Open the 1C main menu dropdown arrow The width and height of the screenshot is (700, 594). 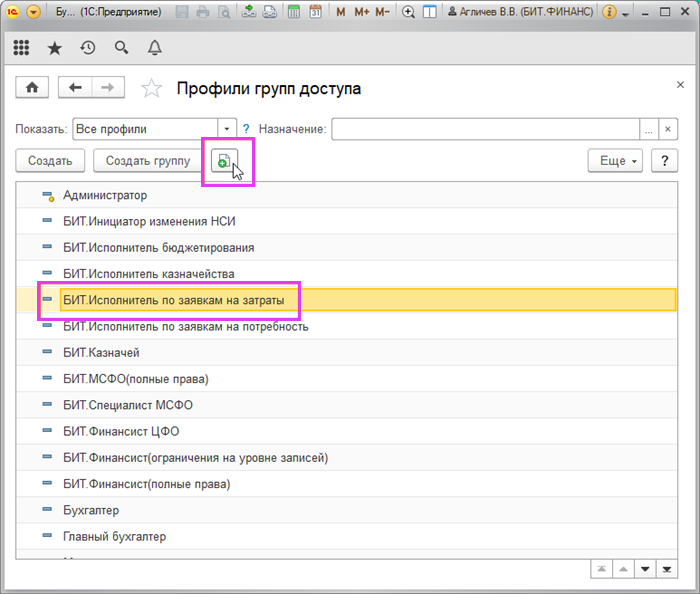tap(34, 12)
